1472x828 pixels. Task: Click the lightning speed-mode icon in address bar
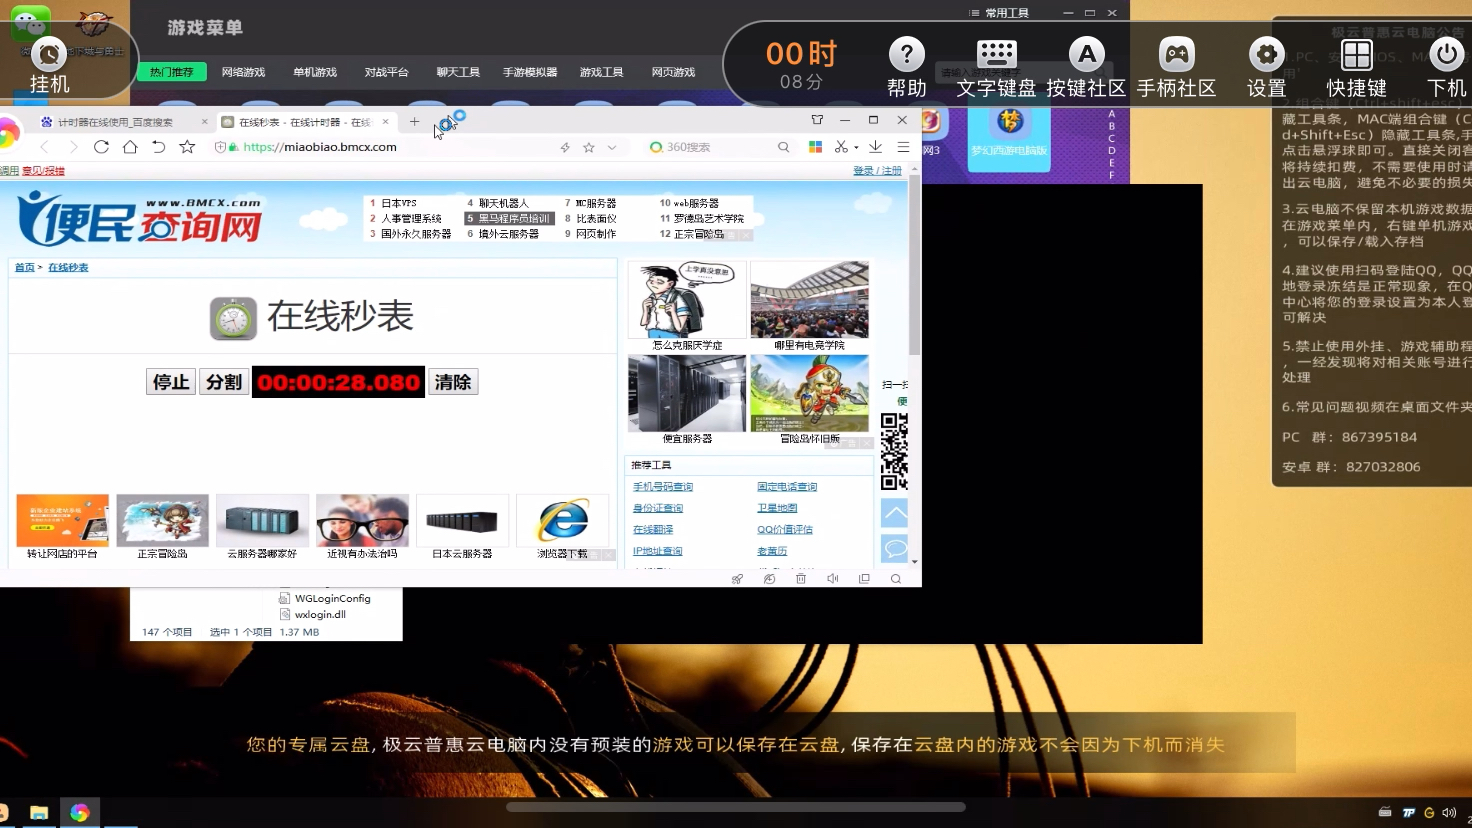pyautogui.click(x=565, y=147)
